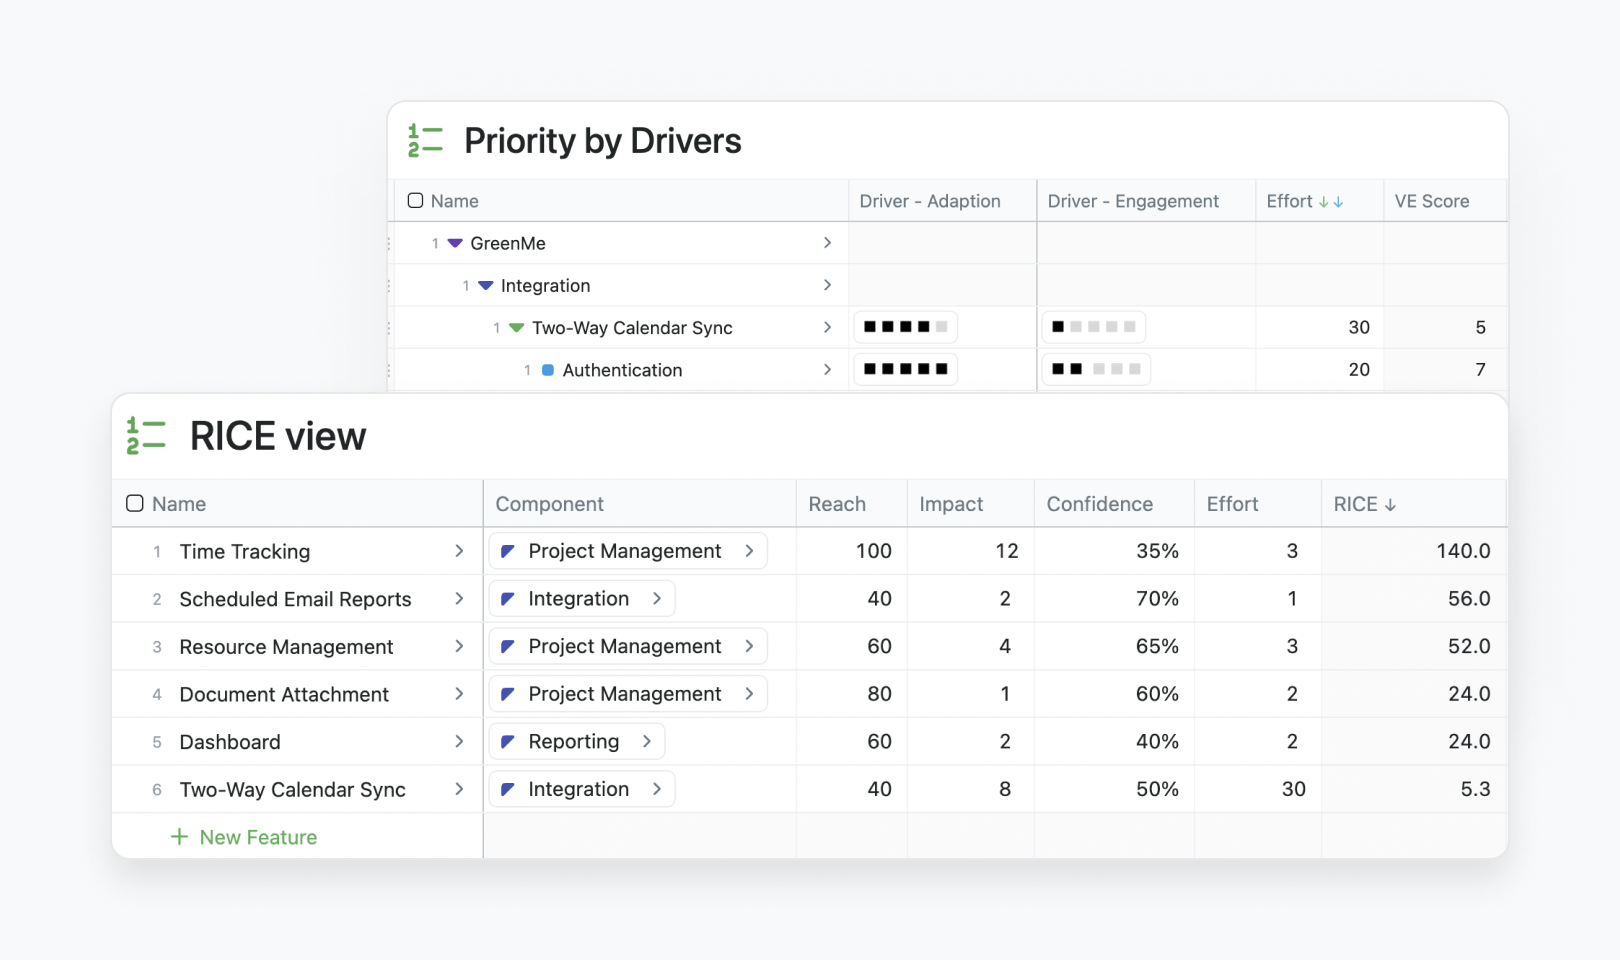The image size is (1620, 960).
Task: Collapse the Integration group triangle
Action: pyautogui.click(x=486, y=286)
